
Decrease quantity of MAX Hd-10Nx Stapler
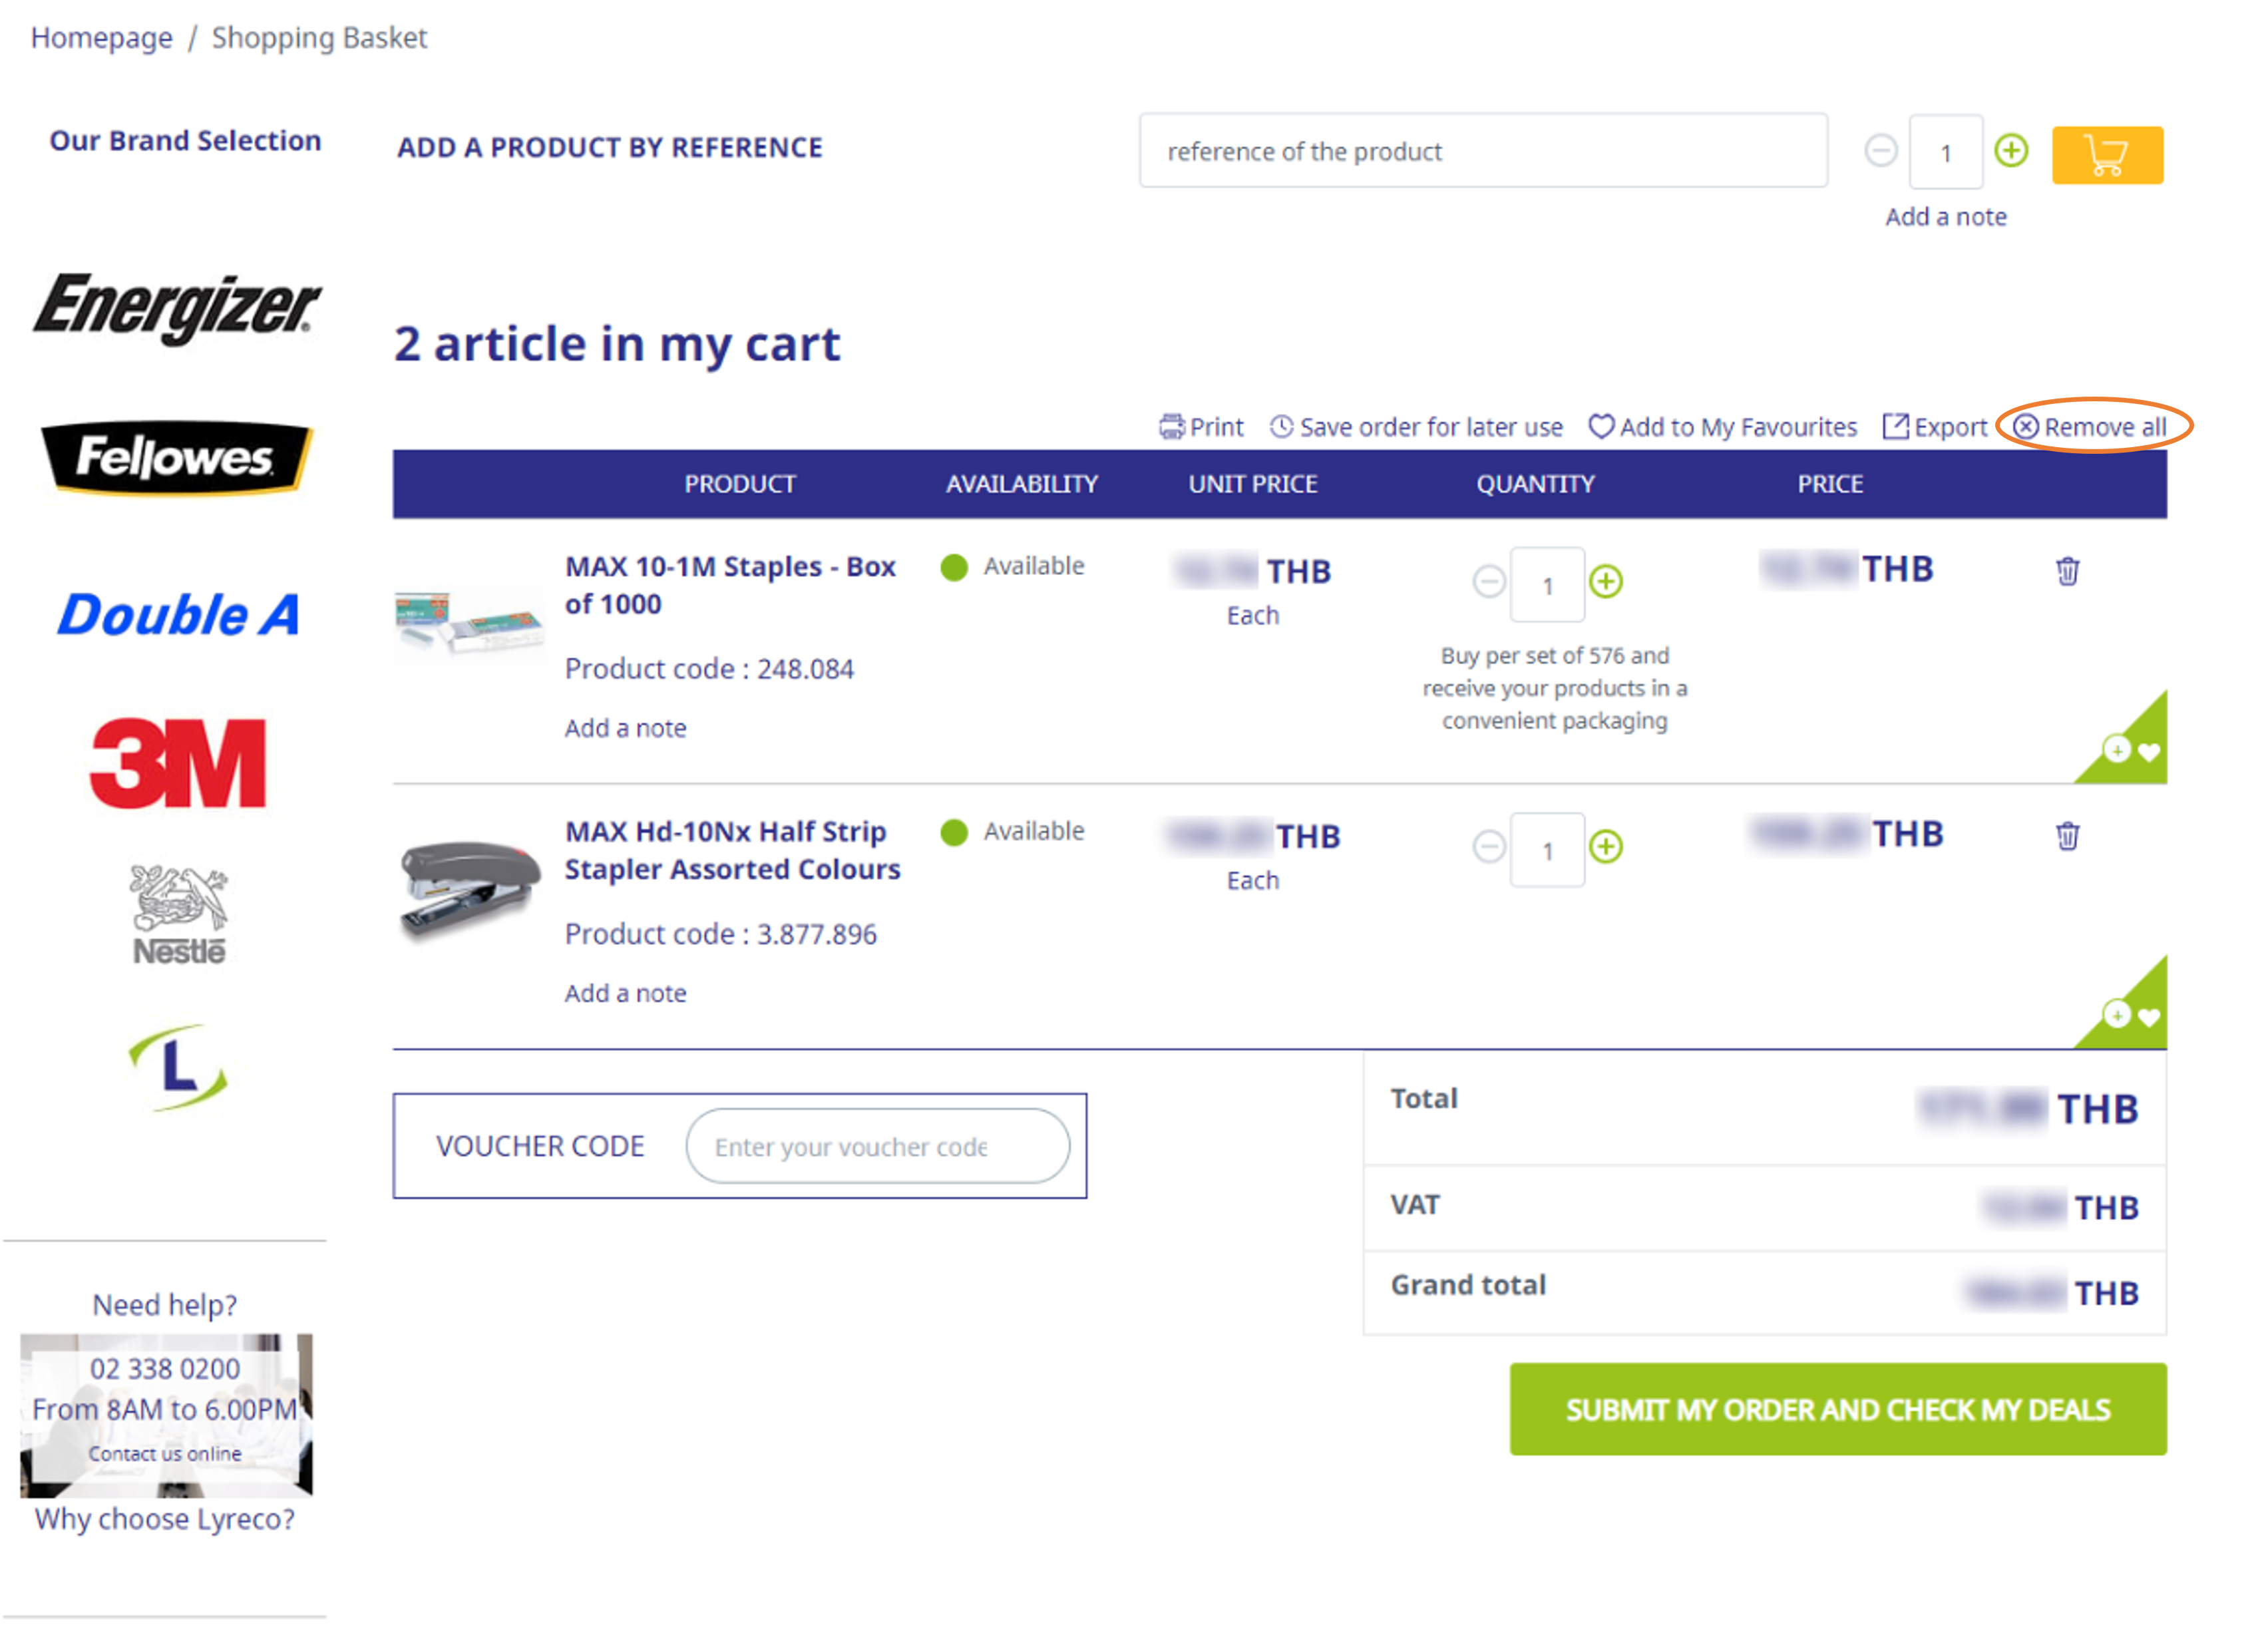1489,847
